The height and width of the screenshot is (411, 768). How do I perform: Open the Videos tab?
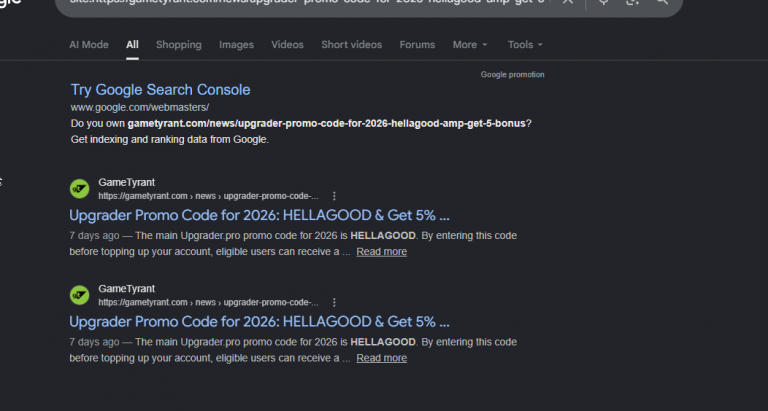tap(288, 45)
